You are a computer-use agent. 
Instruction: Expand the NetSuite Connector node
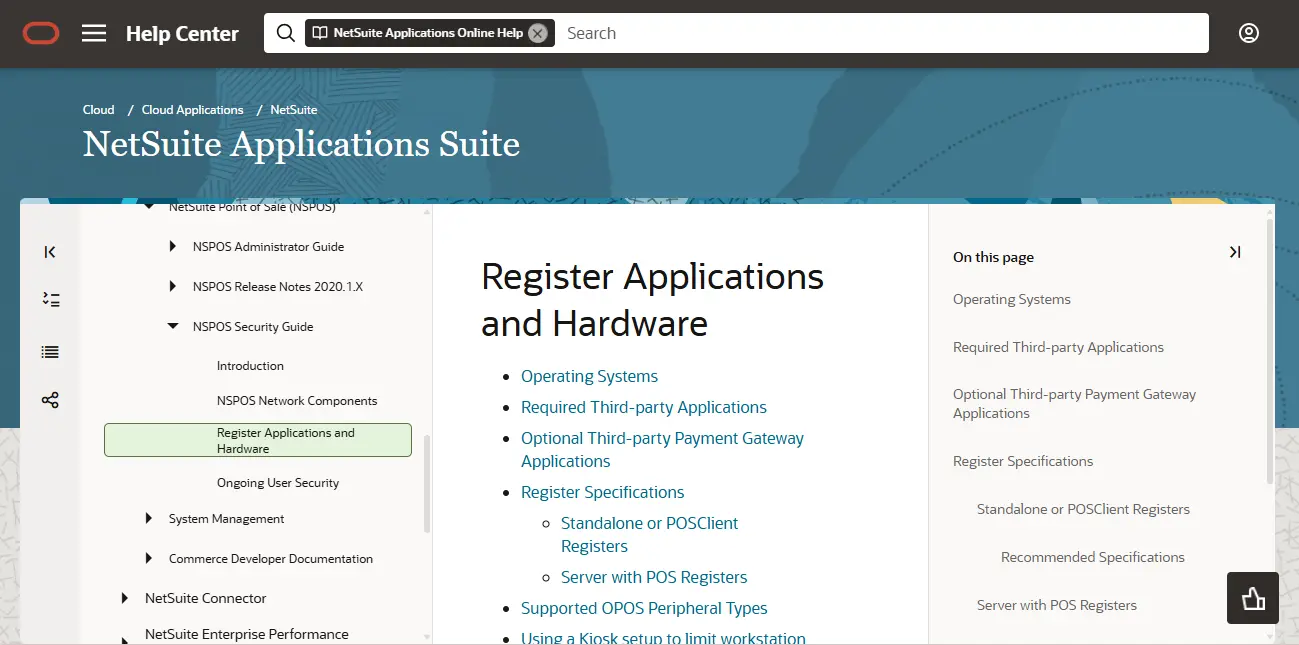(125, 598)
